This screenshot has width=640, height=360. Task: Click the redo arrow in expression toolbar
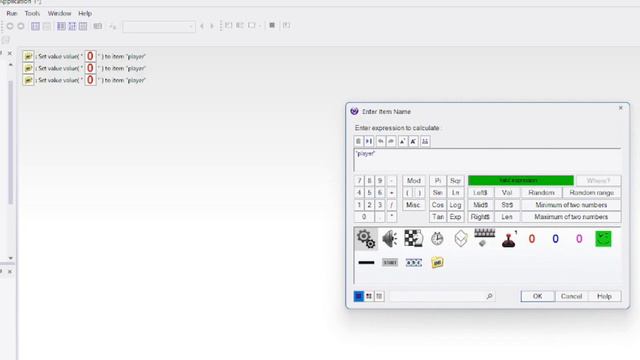coord(391,141)
